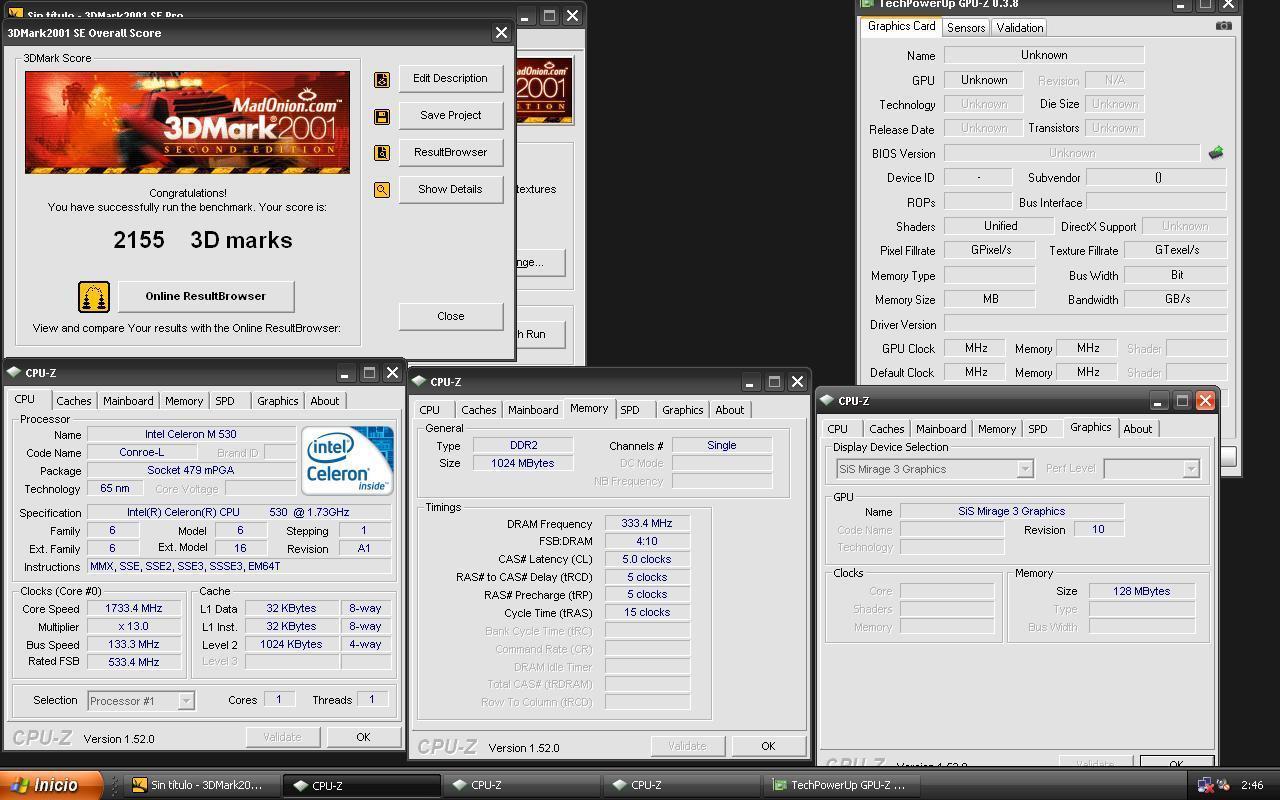Open Edit Description in 3DMark score dialog
The width and height of the screenshot is (1280, 800).
pyautogui.click(x=450, y=78)
